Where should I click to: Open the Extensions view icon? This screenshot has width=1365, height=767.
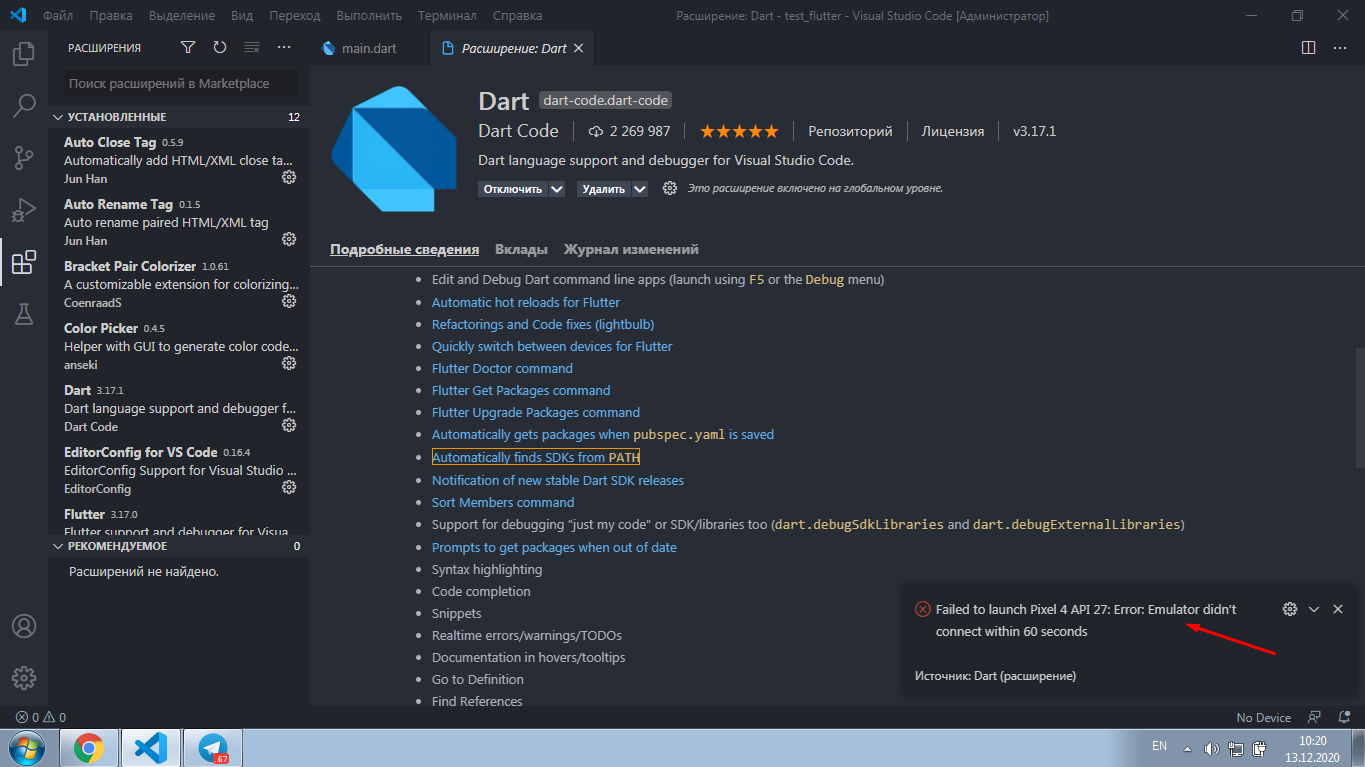24,263
